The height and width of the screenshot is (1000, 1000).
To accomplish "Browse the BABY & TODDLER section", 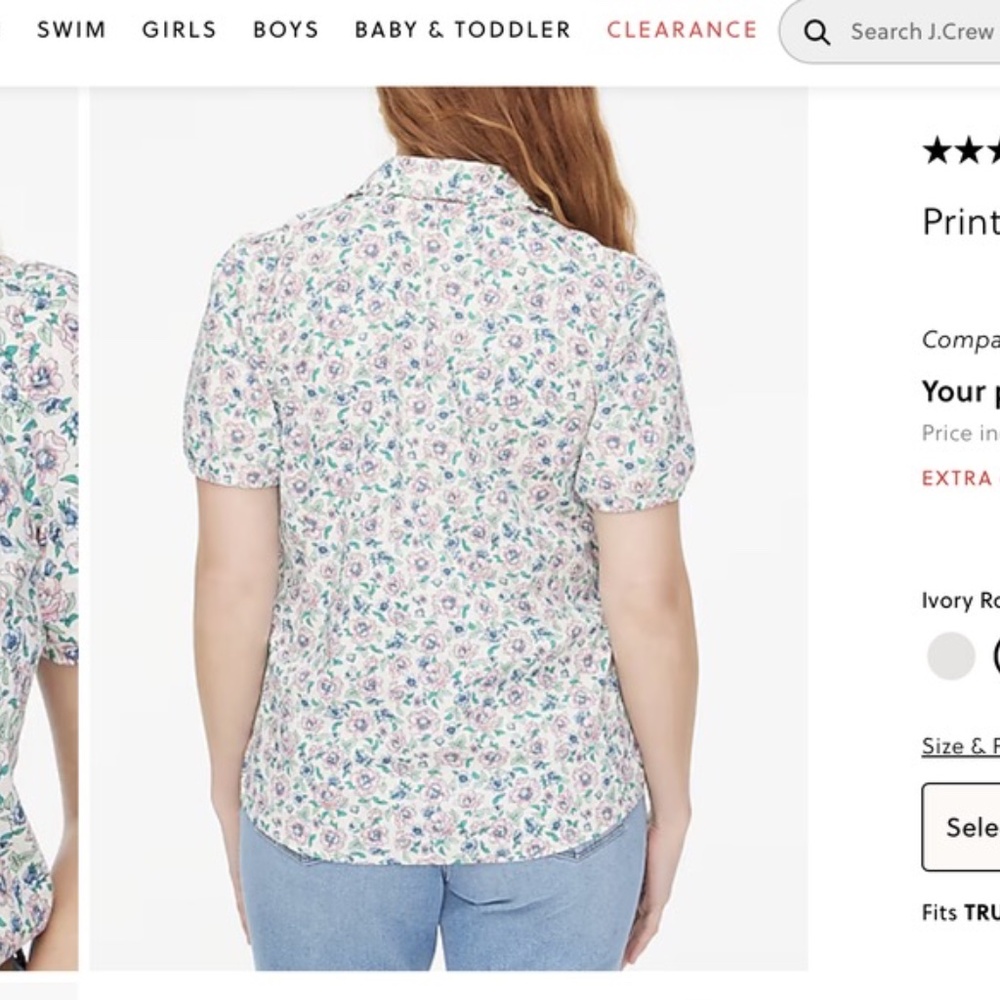I will click(x=461, y=29).
